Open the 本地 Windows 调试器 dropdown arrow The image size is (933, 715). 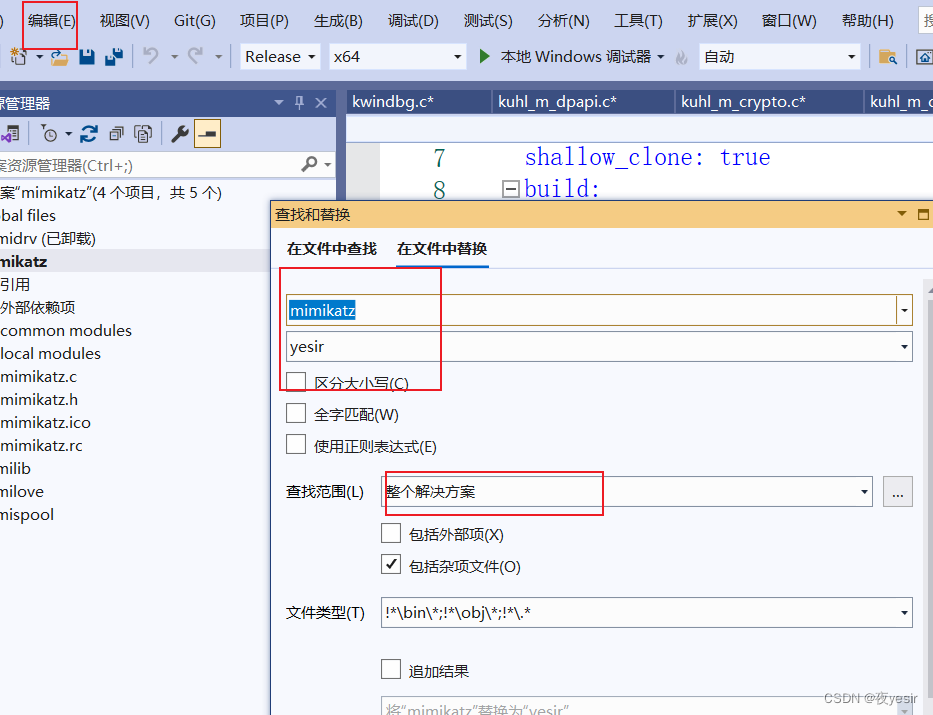coord(660,57)
